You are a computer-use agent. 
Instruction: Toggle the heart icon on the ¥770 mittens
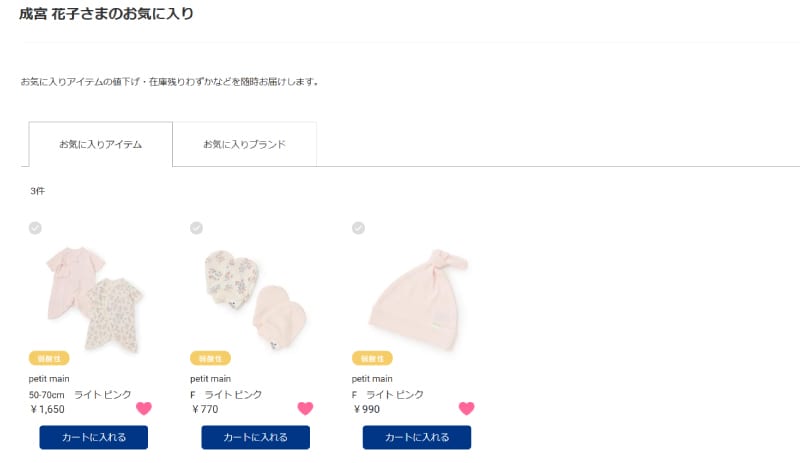[305, 408]
